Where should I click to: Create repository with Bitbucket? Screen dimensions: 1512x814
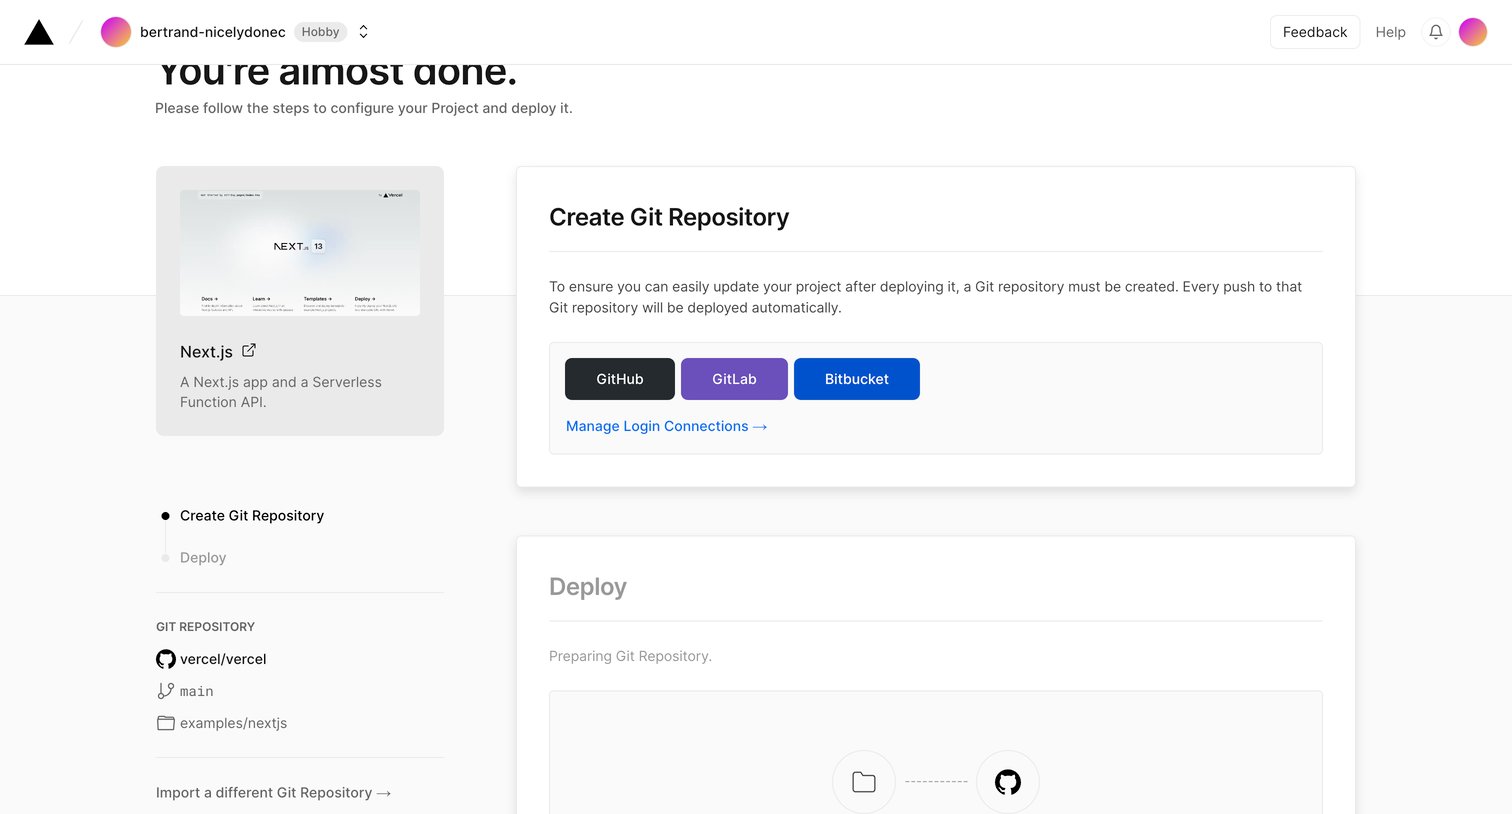click(857, 379)
